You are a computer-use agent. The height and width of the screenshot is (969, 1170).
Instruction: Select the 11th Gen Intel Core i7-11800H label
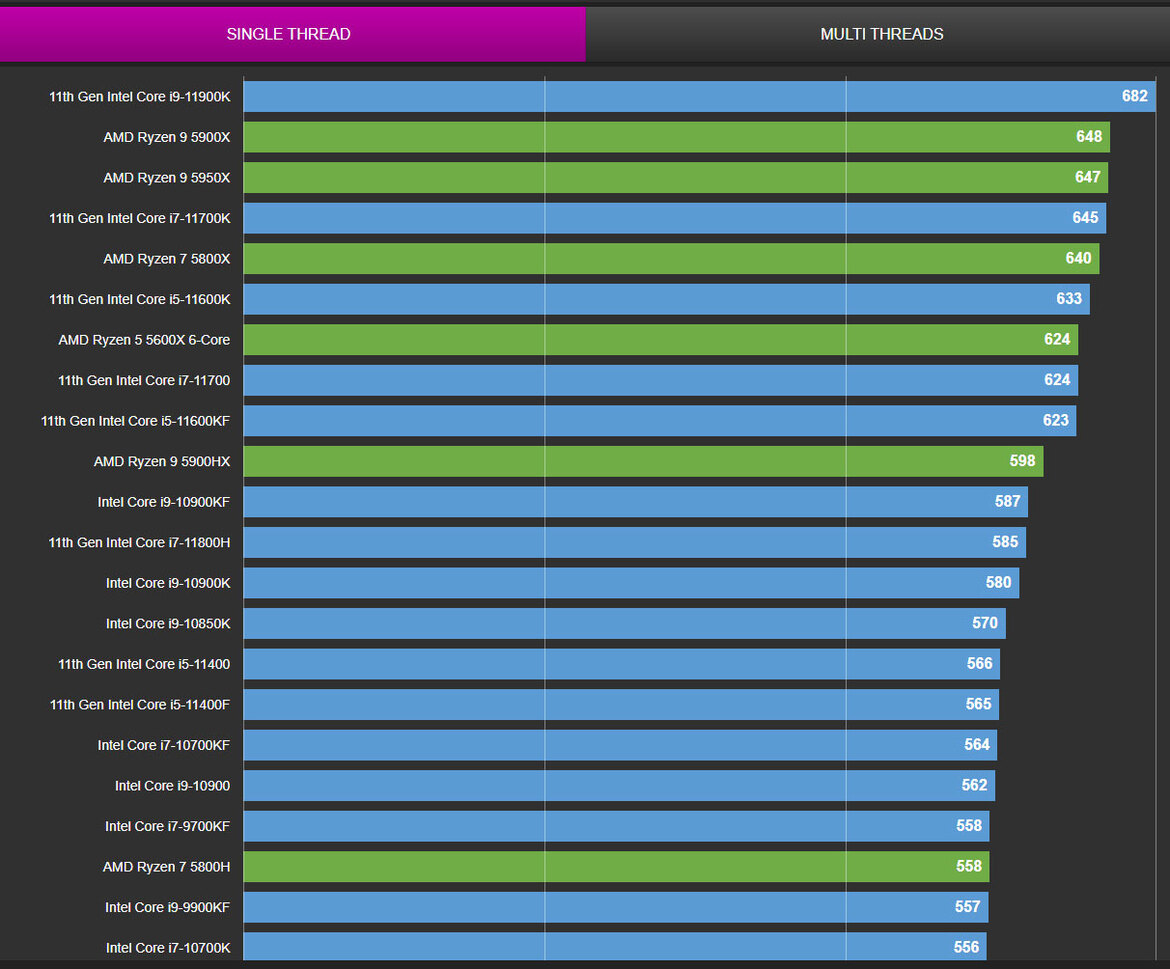click(140, 542)
